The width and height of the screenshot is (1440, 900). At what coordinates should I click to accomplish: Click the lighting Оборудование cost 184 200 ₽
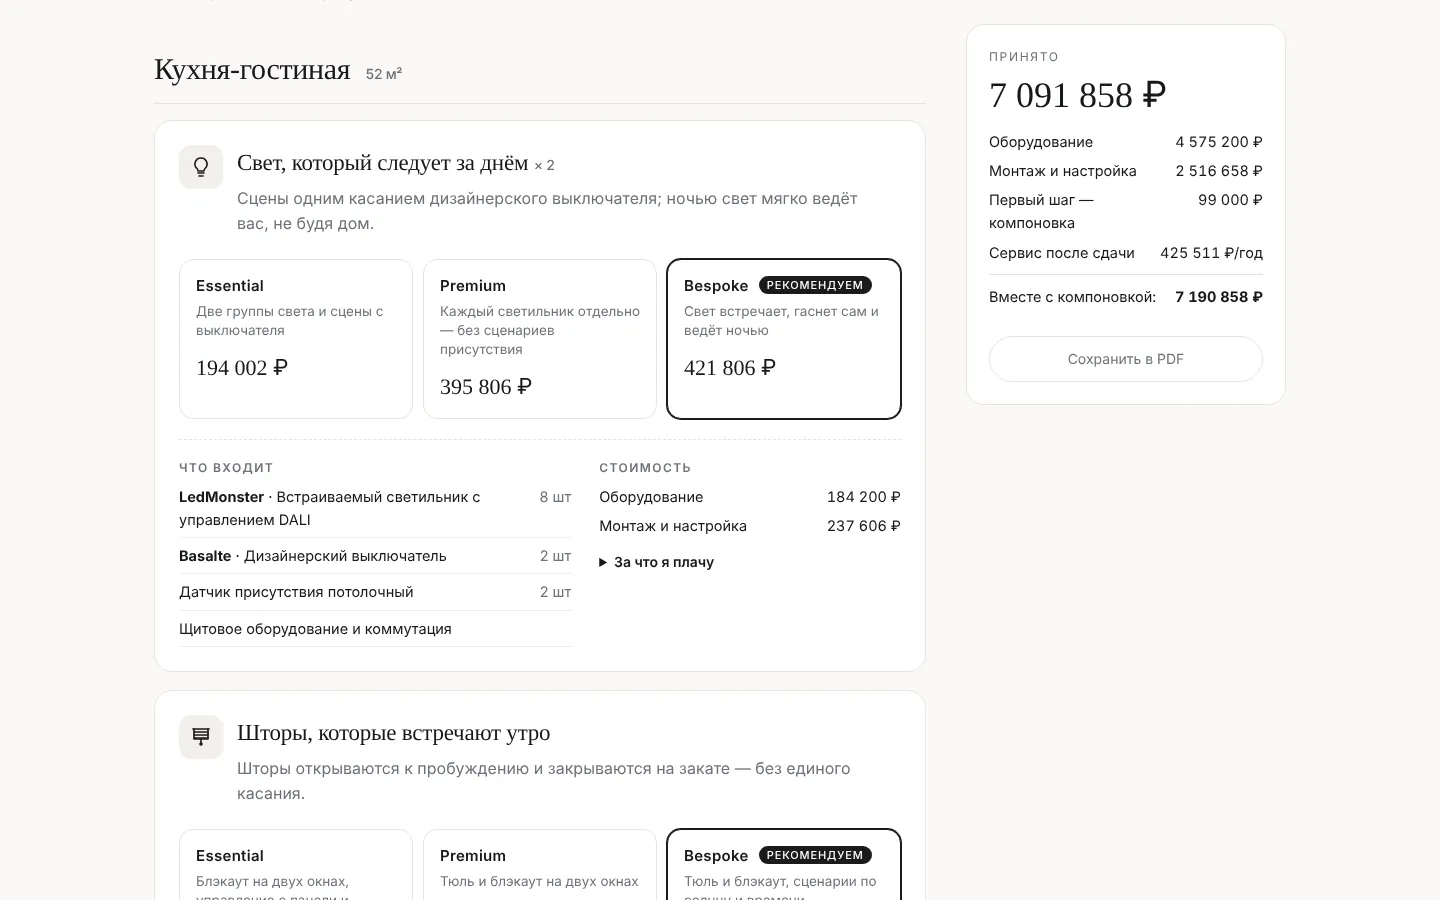(x=864, y=497)
